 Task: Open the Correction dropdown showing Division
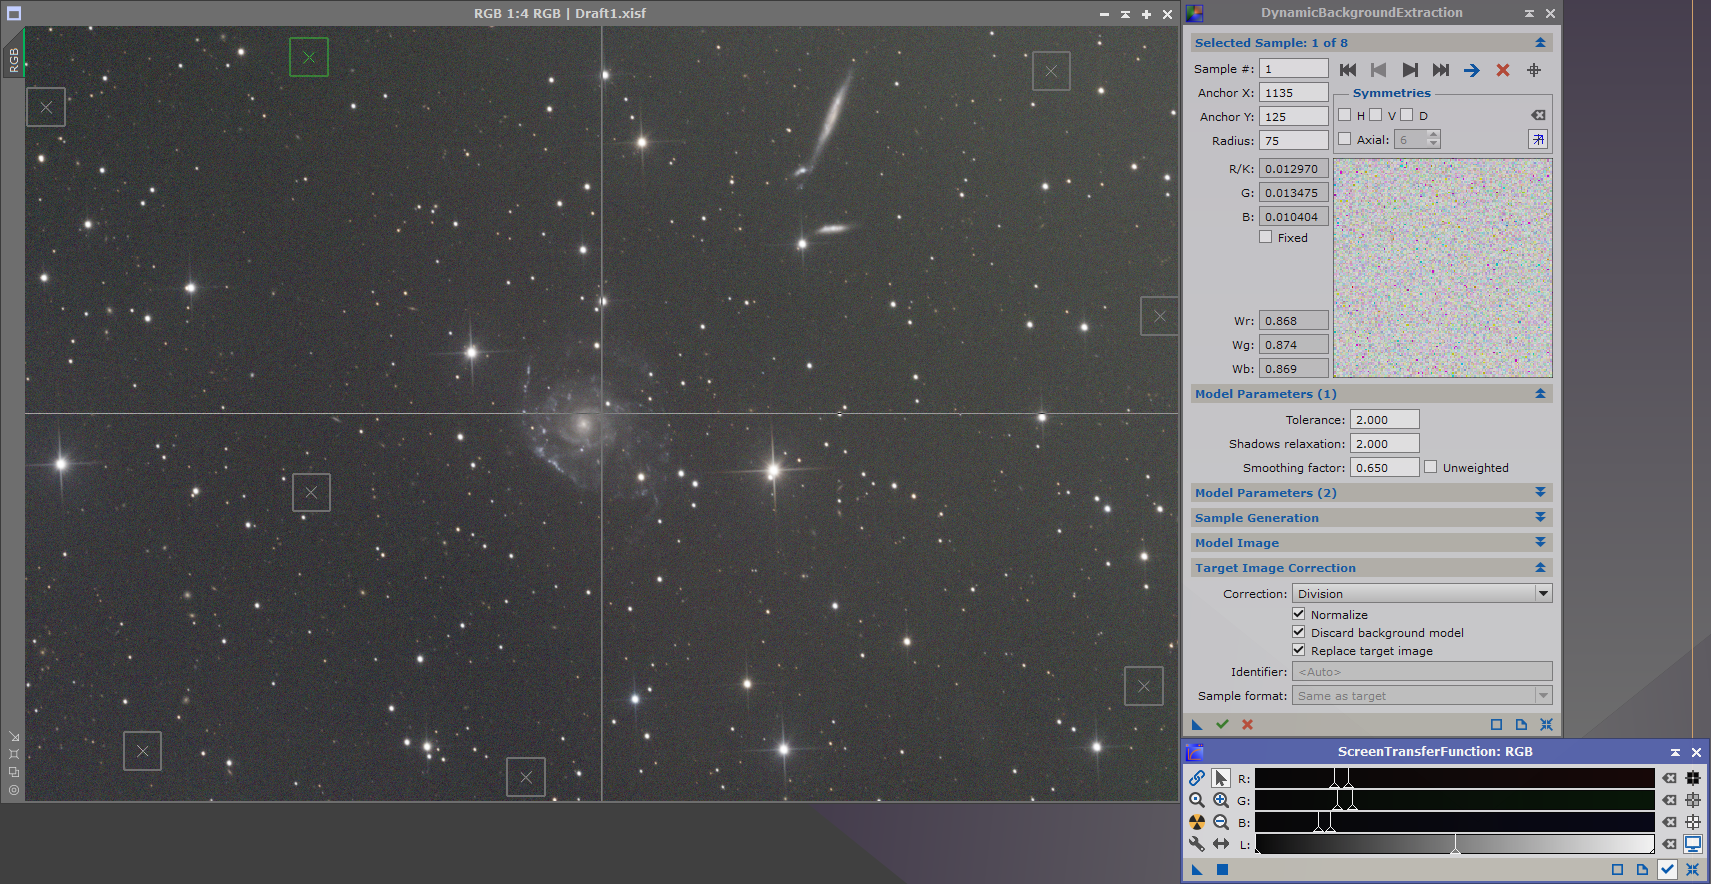[1421, 594]
